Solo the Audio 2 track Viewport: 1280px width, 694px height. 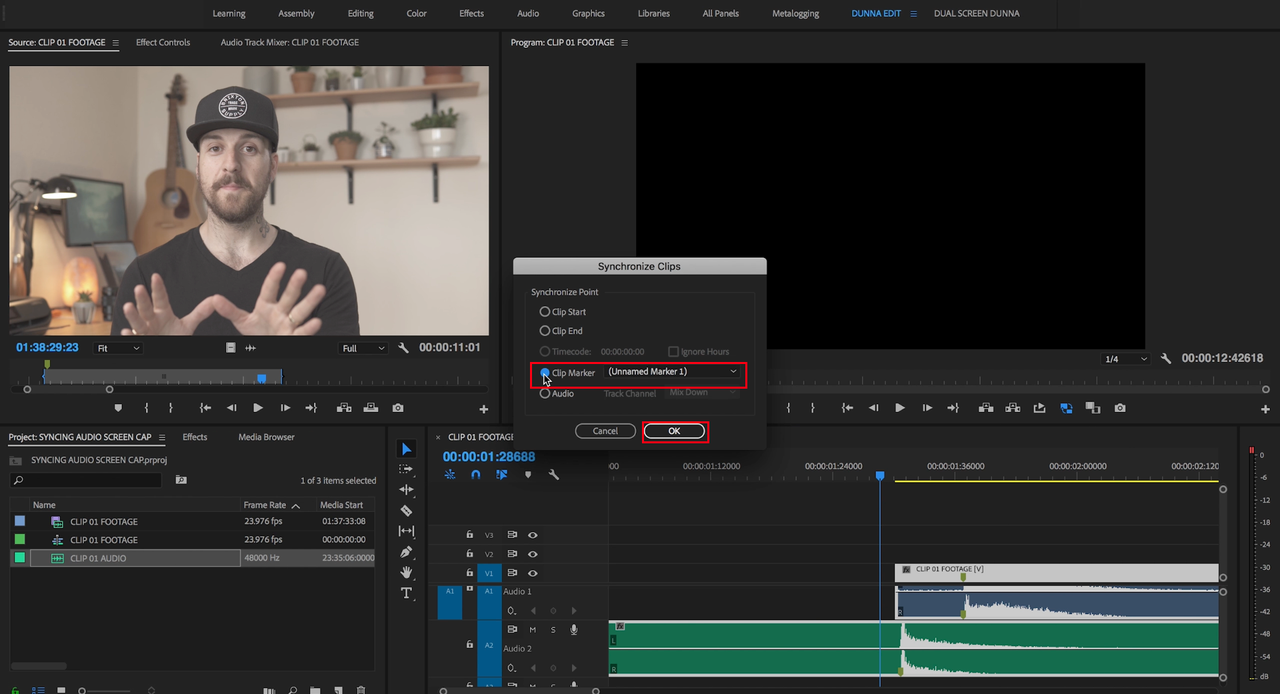point(552,630)
